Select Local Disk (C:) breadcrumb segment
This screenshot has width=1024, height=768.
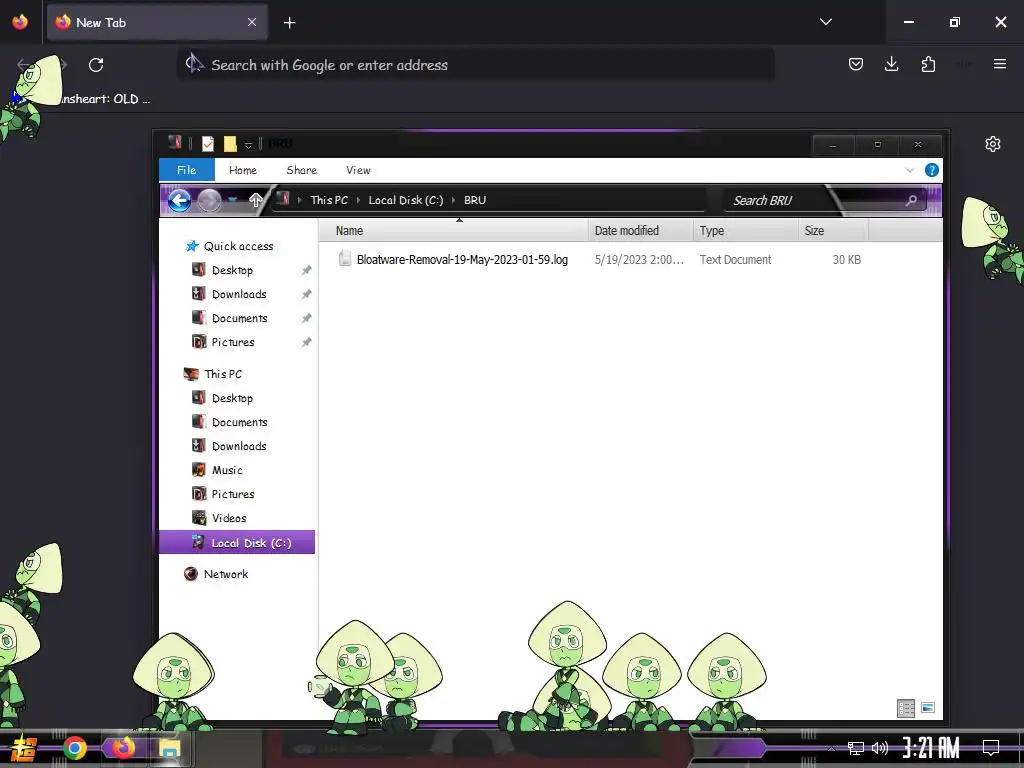pos(406,200)
